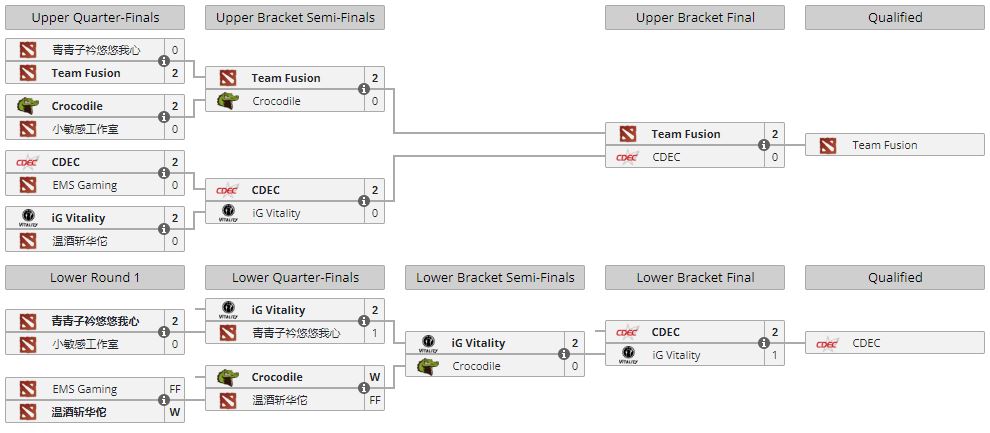Click CDEC logo in lower Qualified slot
Image resolution: width=990 pixels, height=433 pixels.
827,343
